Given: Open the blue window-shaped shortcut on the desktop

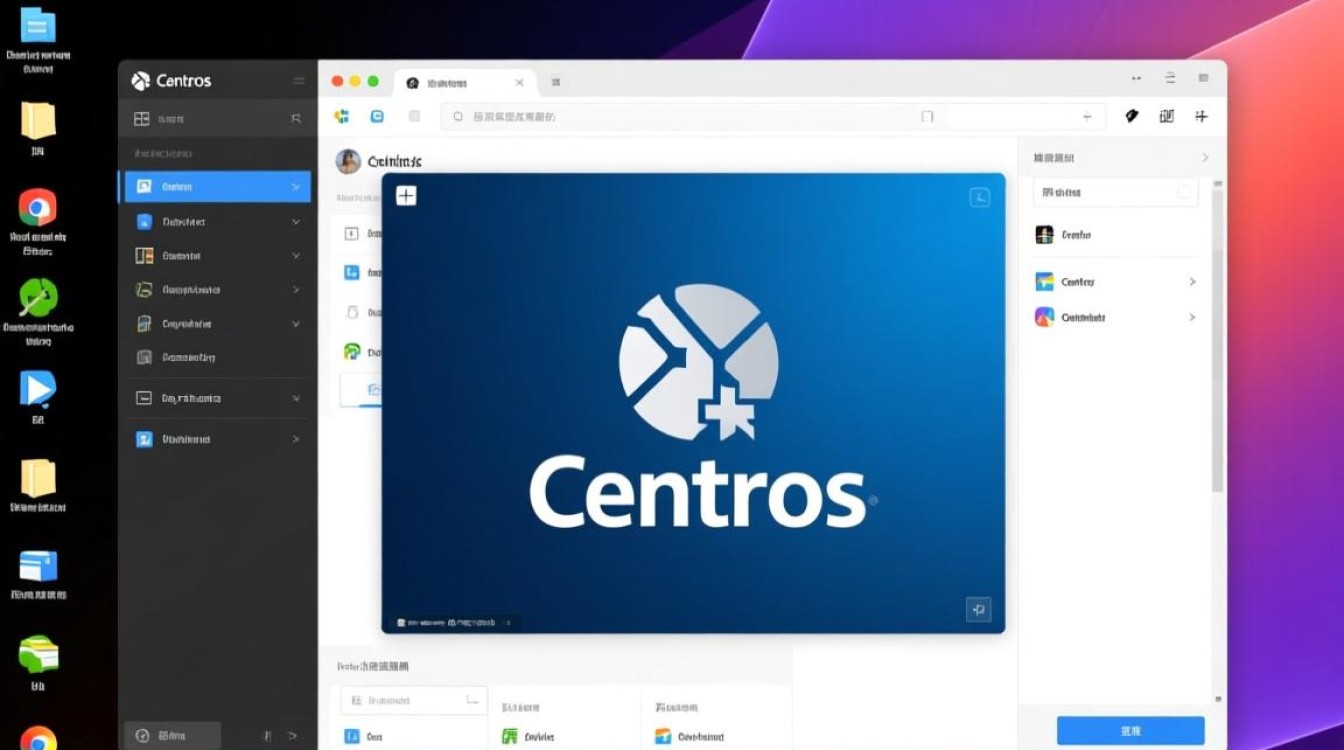Looking at the screenshot, I should [38, 566].
